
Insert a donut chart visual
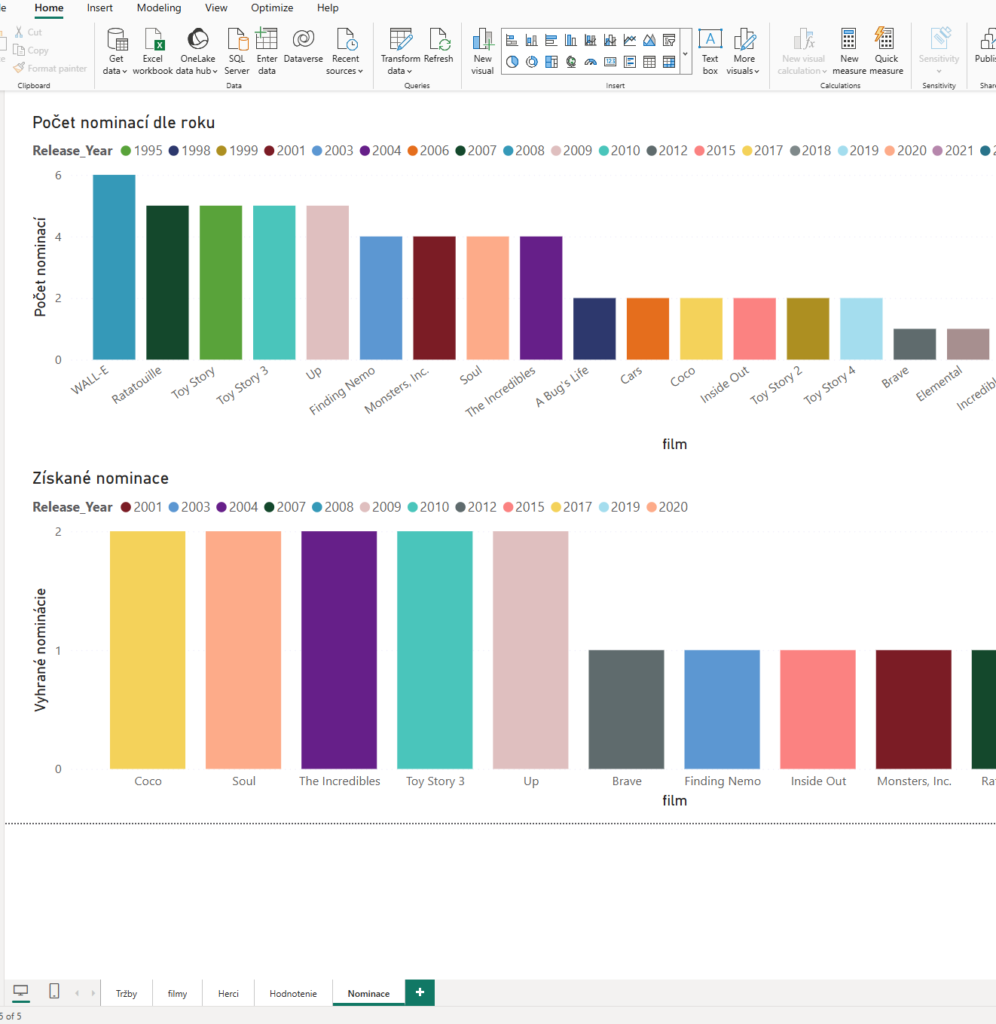point(532,62)
